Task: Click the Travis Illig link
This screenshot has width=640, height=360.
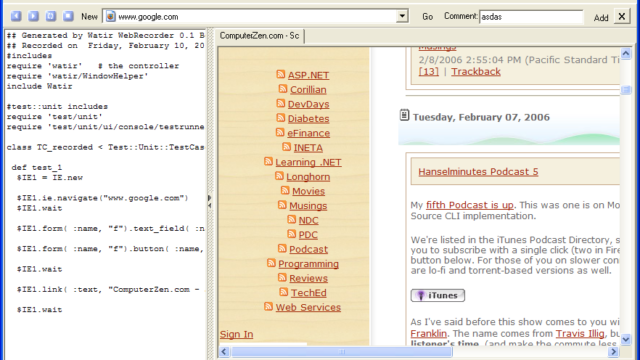Action: click(580, 334)
